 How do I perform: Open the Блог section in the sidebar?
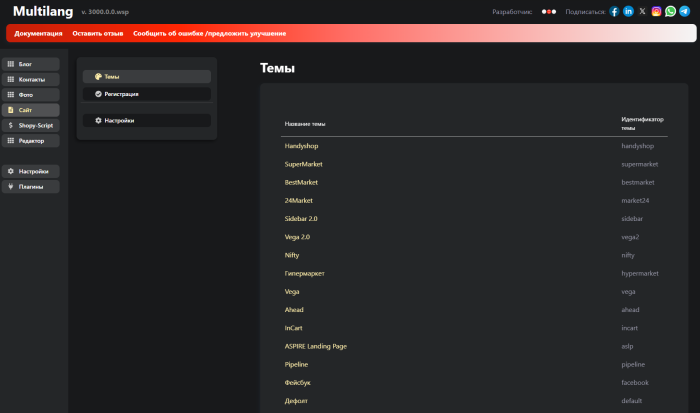[31, 64]
